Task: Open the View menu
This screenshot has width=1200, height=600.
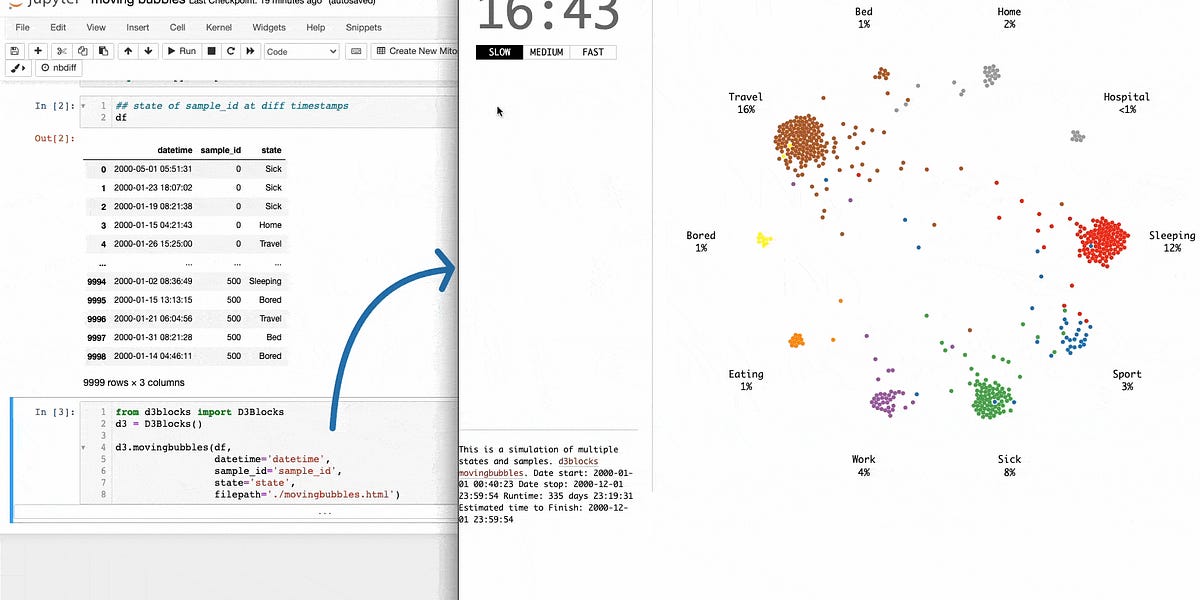Action: (96, 27)
